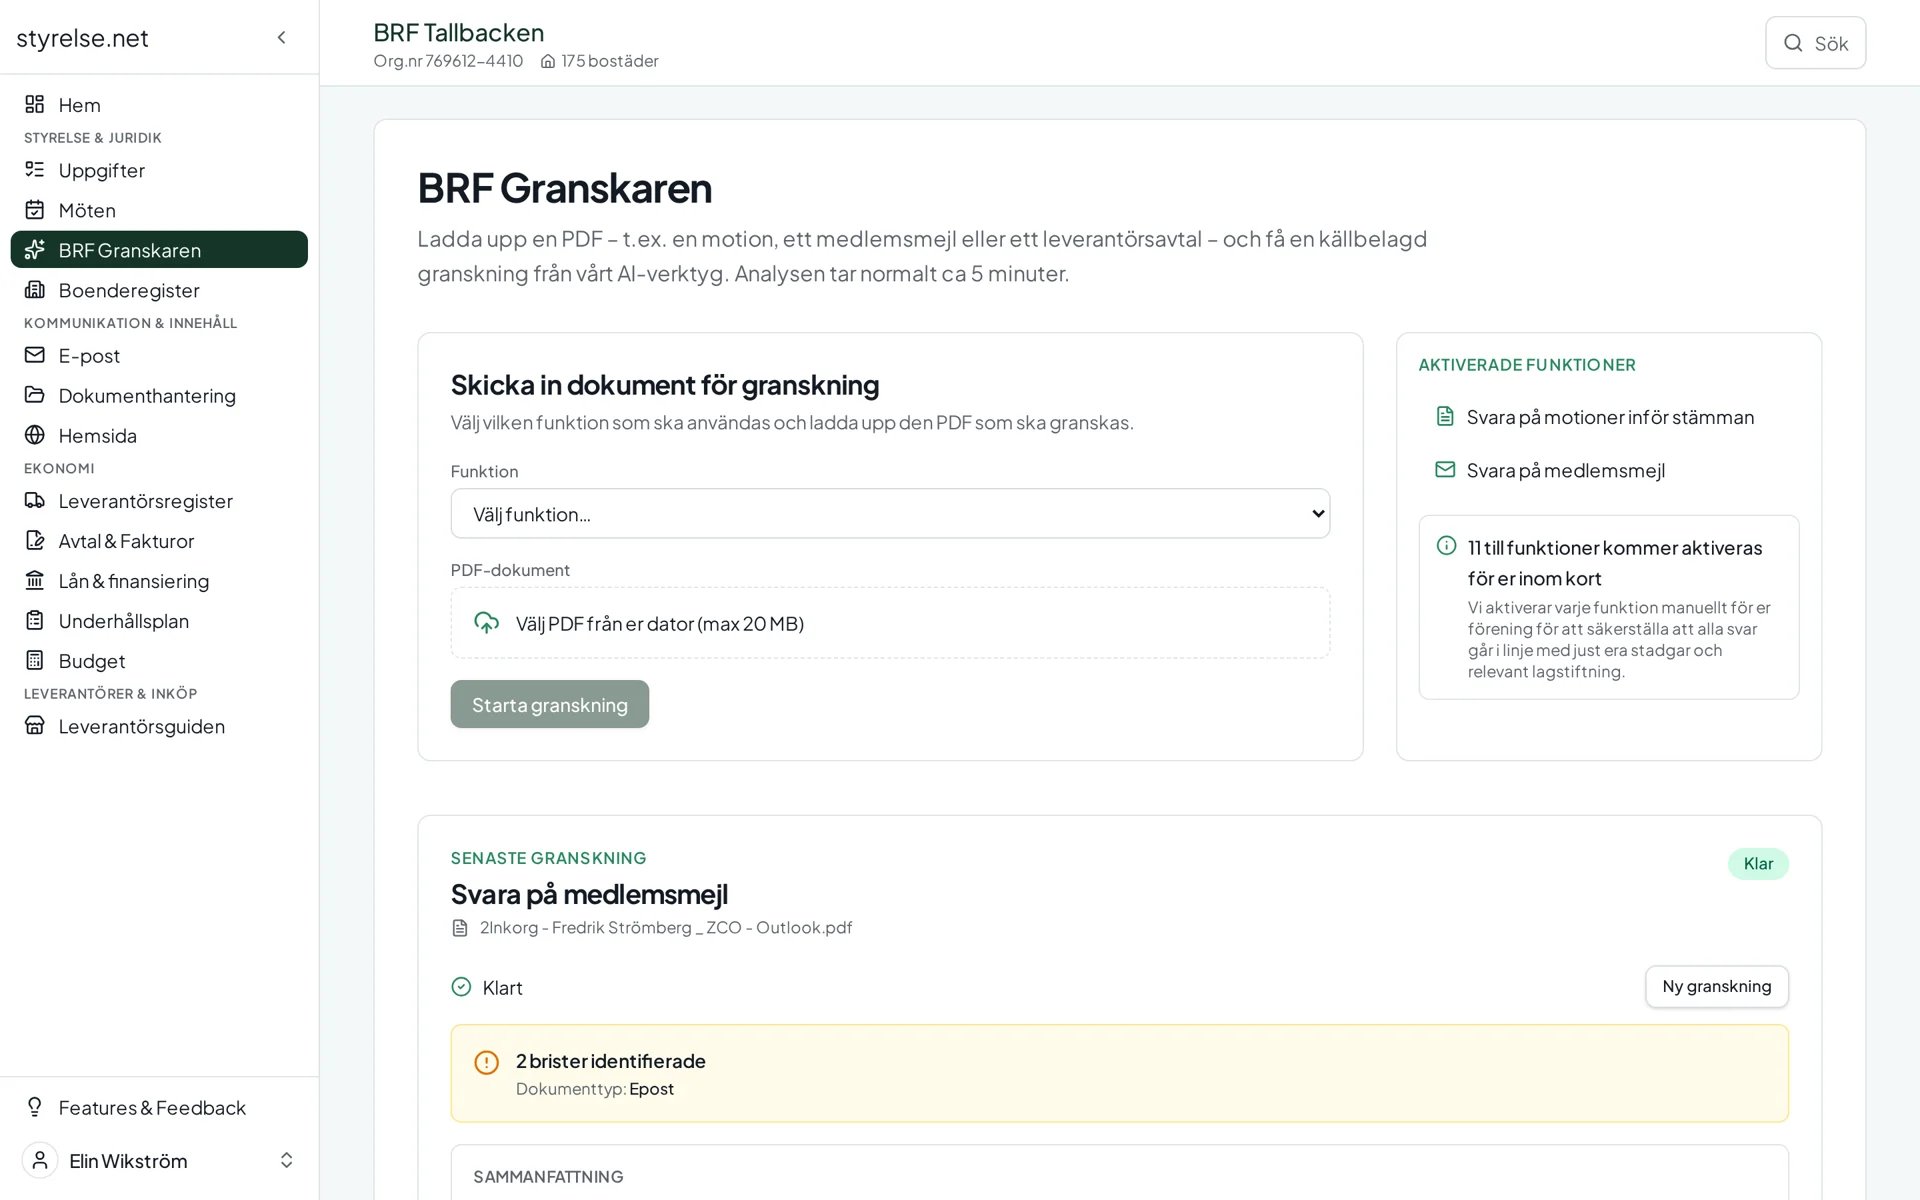Click Svara på motioner inför stämman
This screenshot has height=1200, width=1920.
tap(1610, 417)
